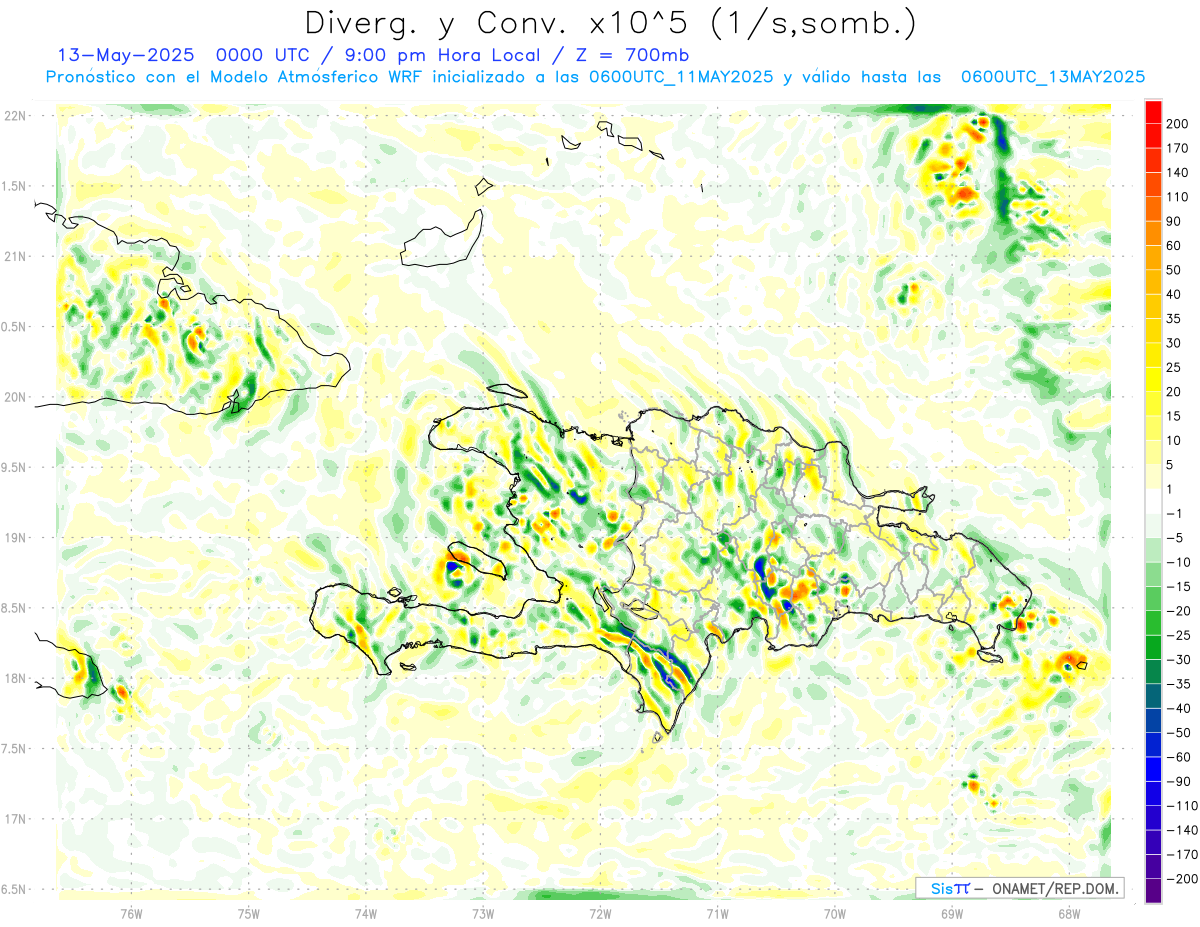Click the red swatch at top of colorbar
Screen dimensions: 1200x927
coord(1153,112)
